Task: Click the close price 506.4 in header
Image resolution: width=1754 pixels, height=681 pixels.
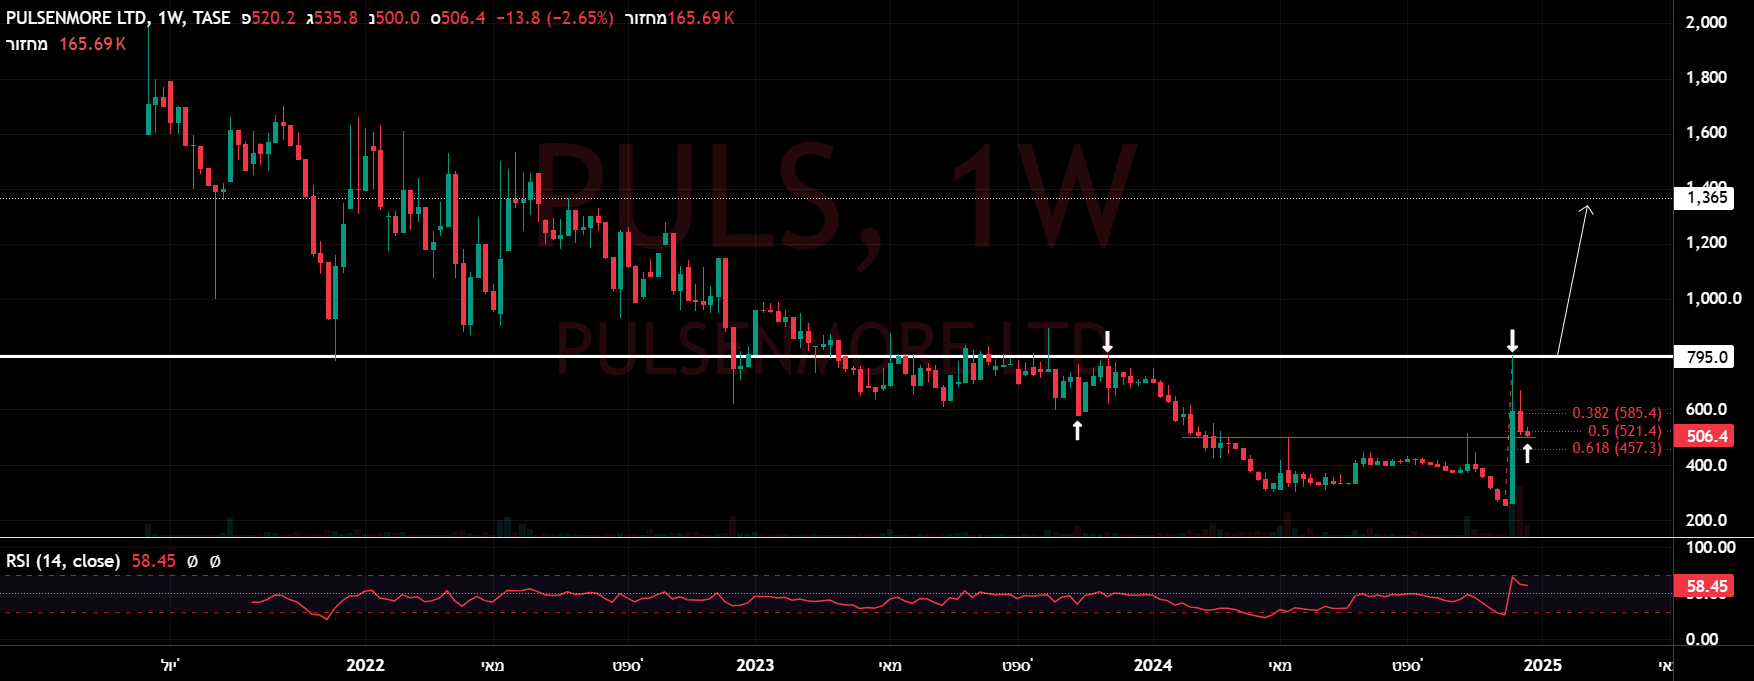Action: [464, 18]
